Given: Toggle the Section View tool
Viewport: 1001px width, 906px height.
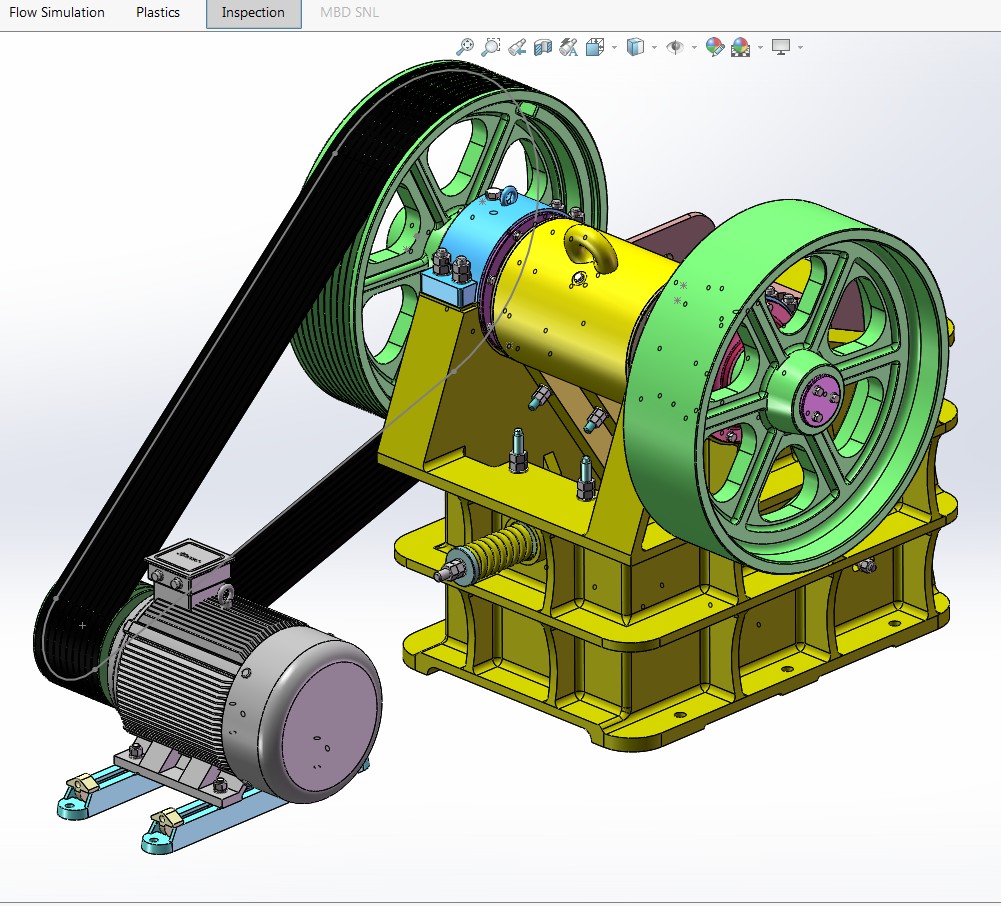Looking at the screenshot, I should tap(543, 47).
